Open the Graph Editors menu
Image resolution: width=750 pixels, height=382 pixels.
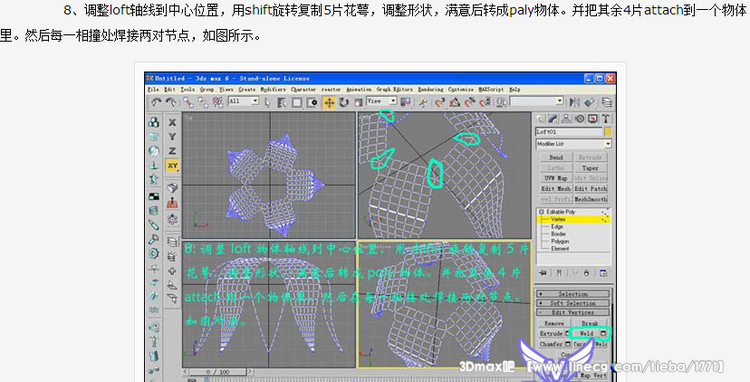click(x=395, y=89)
